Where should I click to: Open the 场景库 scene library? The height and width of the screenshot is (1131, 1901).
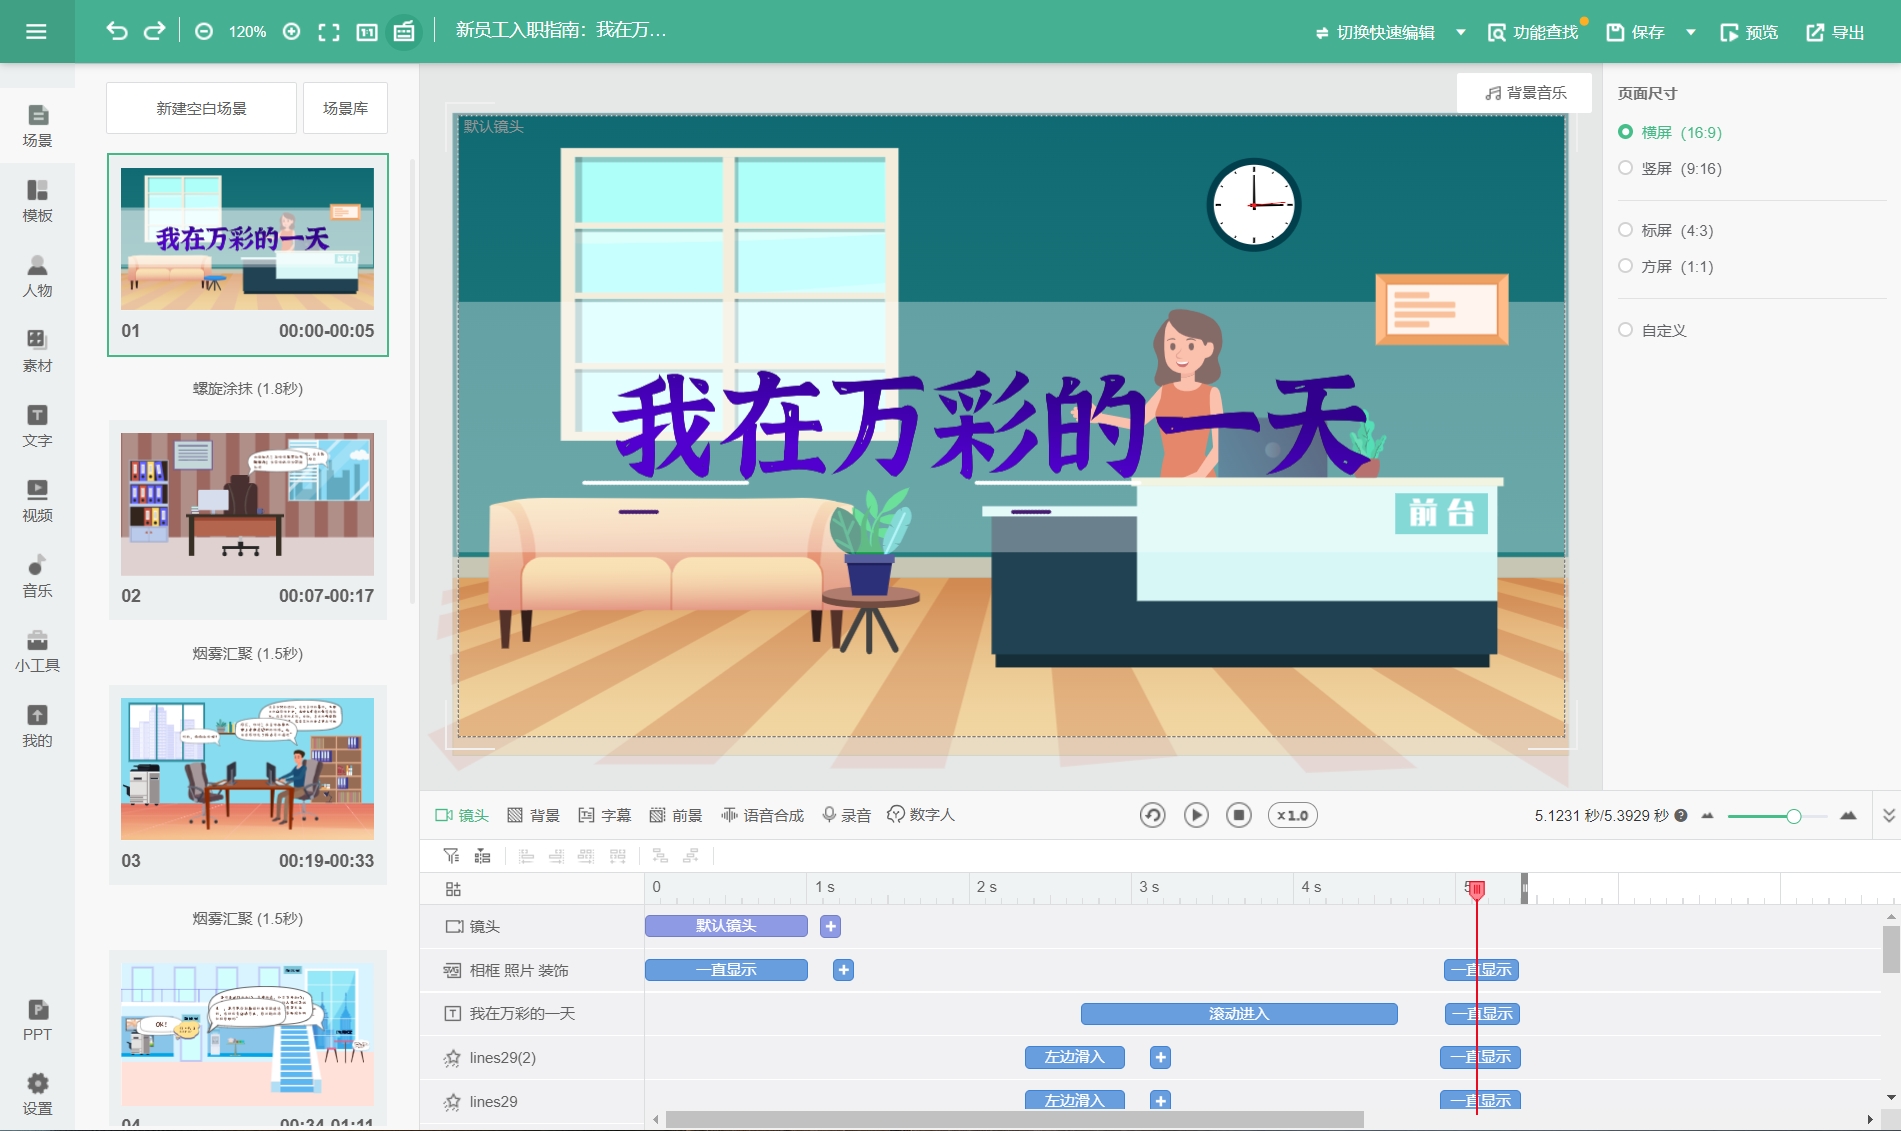tap(345, 108)
